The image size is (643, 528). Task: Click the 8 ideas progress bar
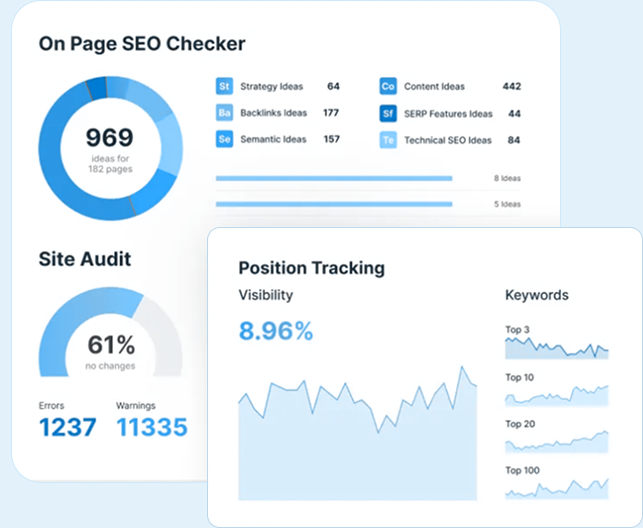[x=334, y=179]
